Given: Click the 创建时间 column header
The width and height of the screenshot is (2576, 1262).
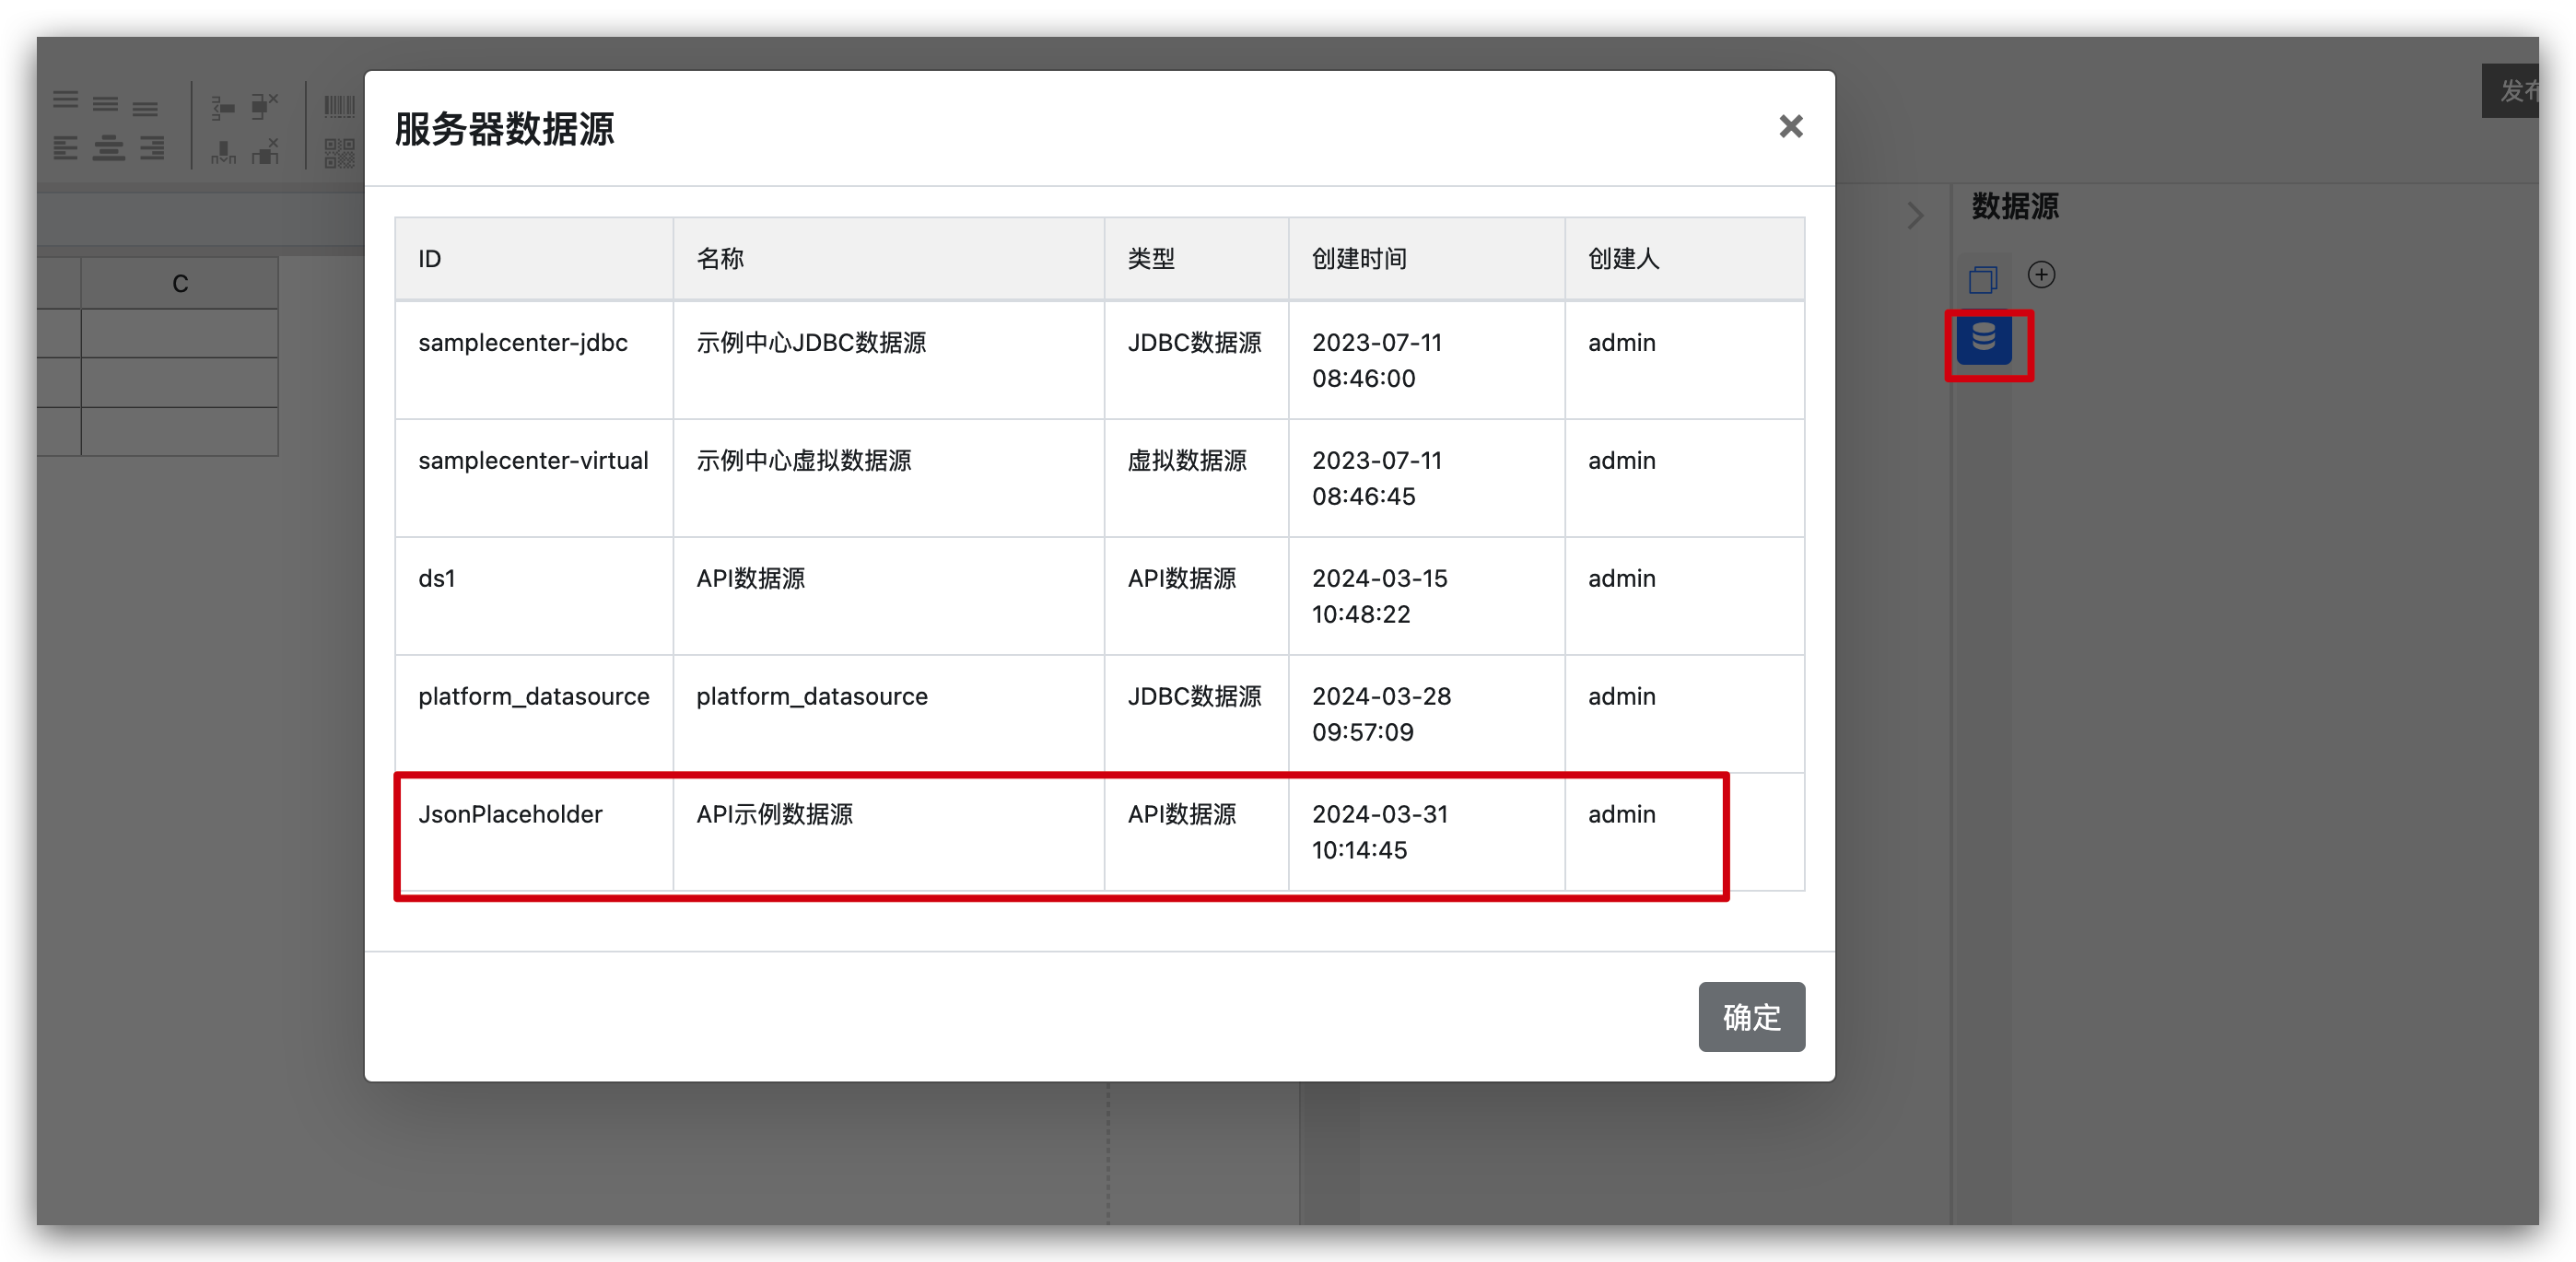Looking at the screenshot, I should [1426, 258].
